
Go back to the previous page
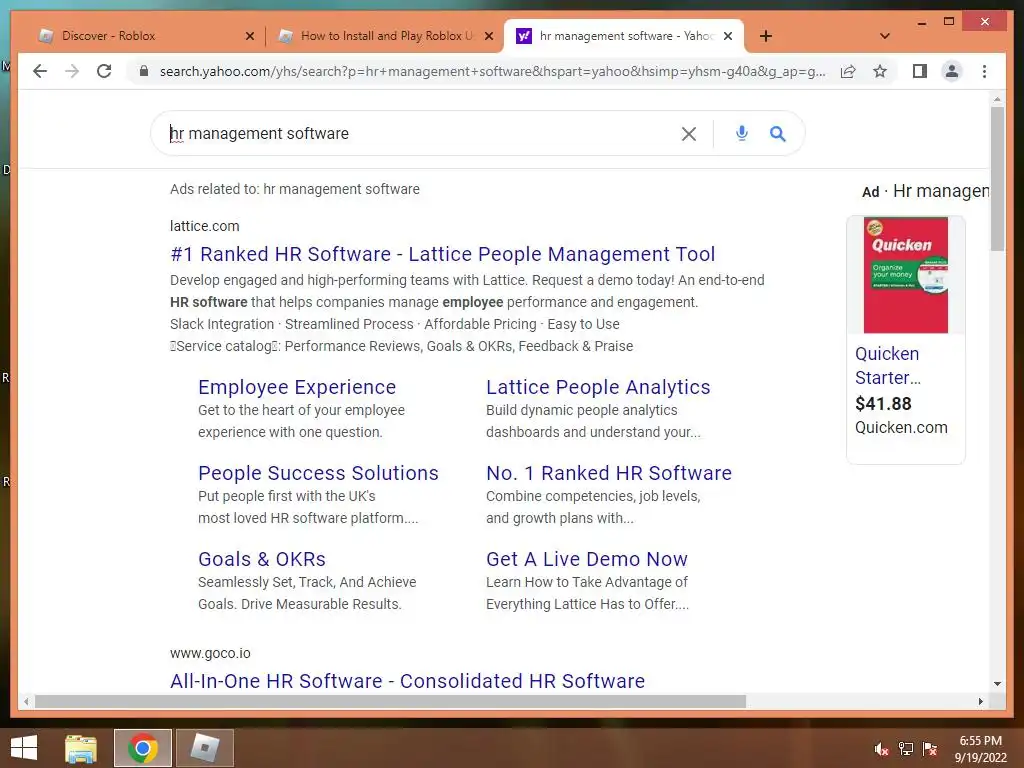[x=40, y=71]
